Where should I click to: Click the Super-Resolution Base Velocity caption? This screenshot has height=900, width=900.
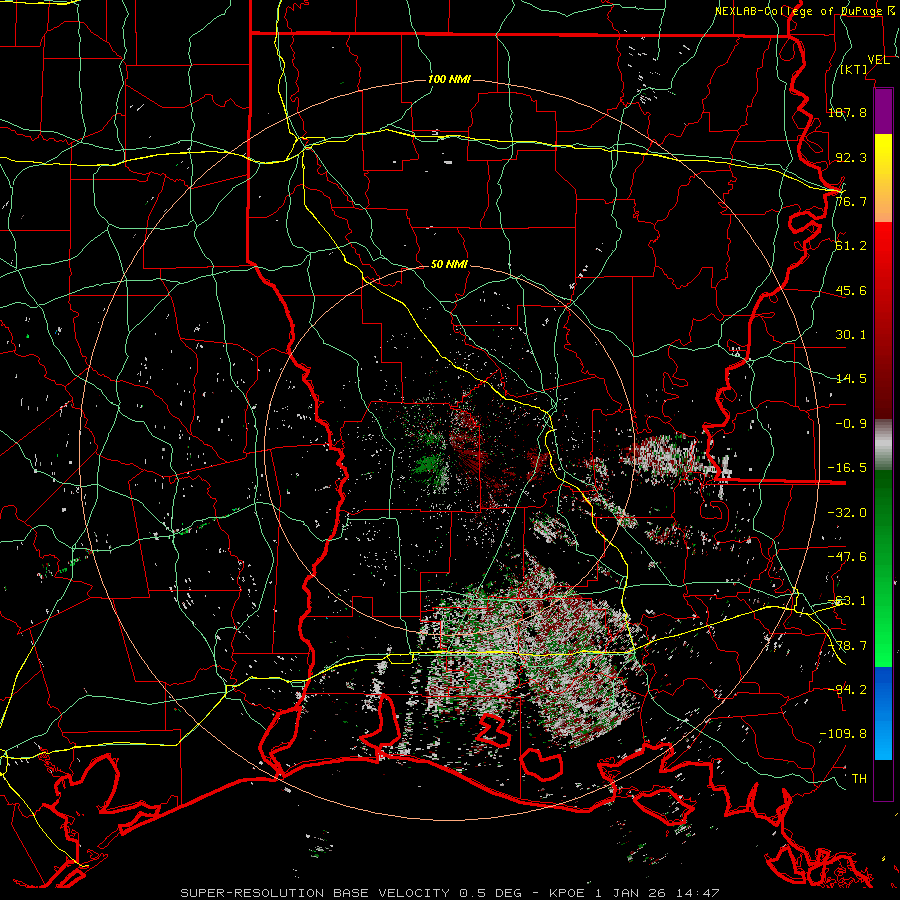click(449, 893)
